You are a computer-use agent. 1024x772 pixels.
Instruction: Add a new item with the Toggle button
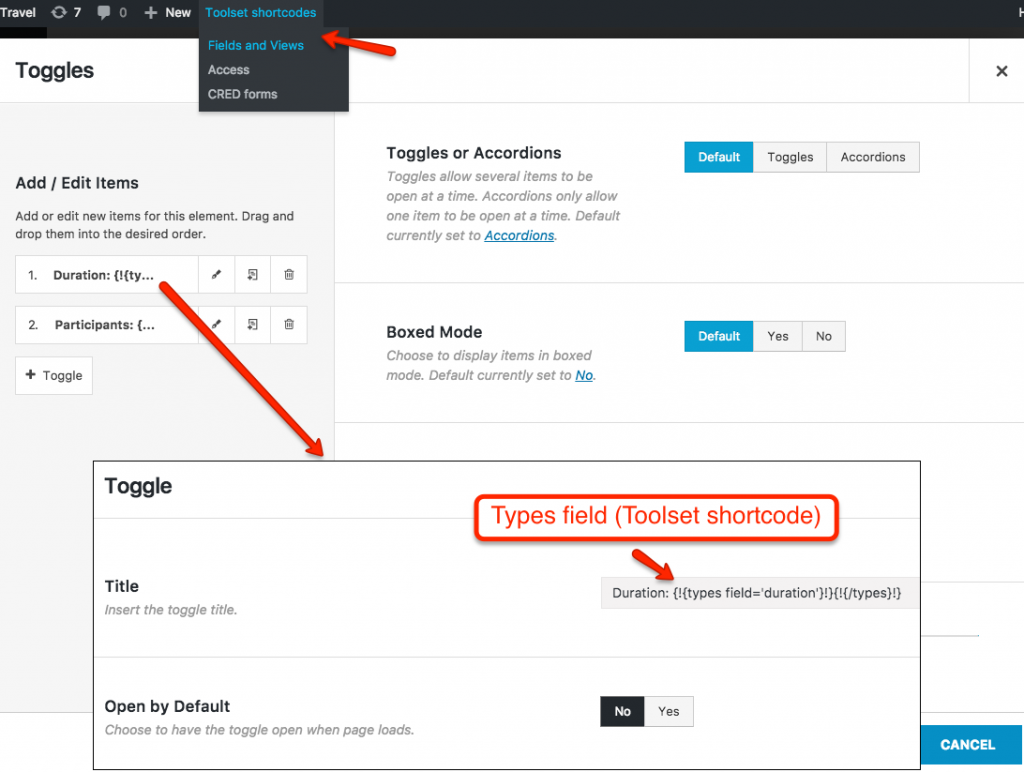click(x=53, y=375)
